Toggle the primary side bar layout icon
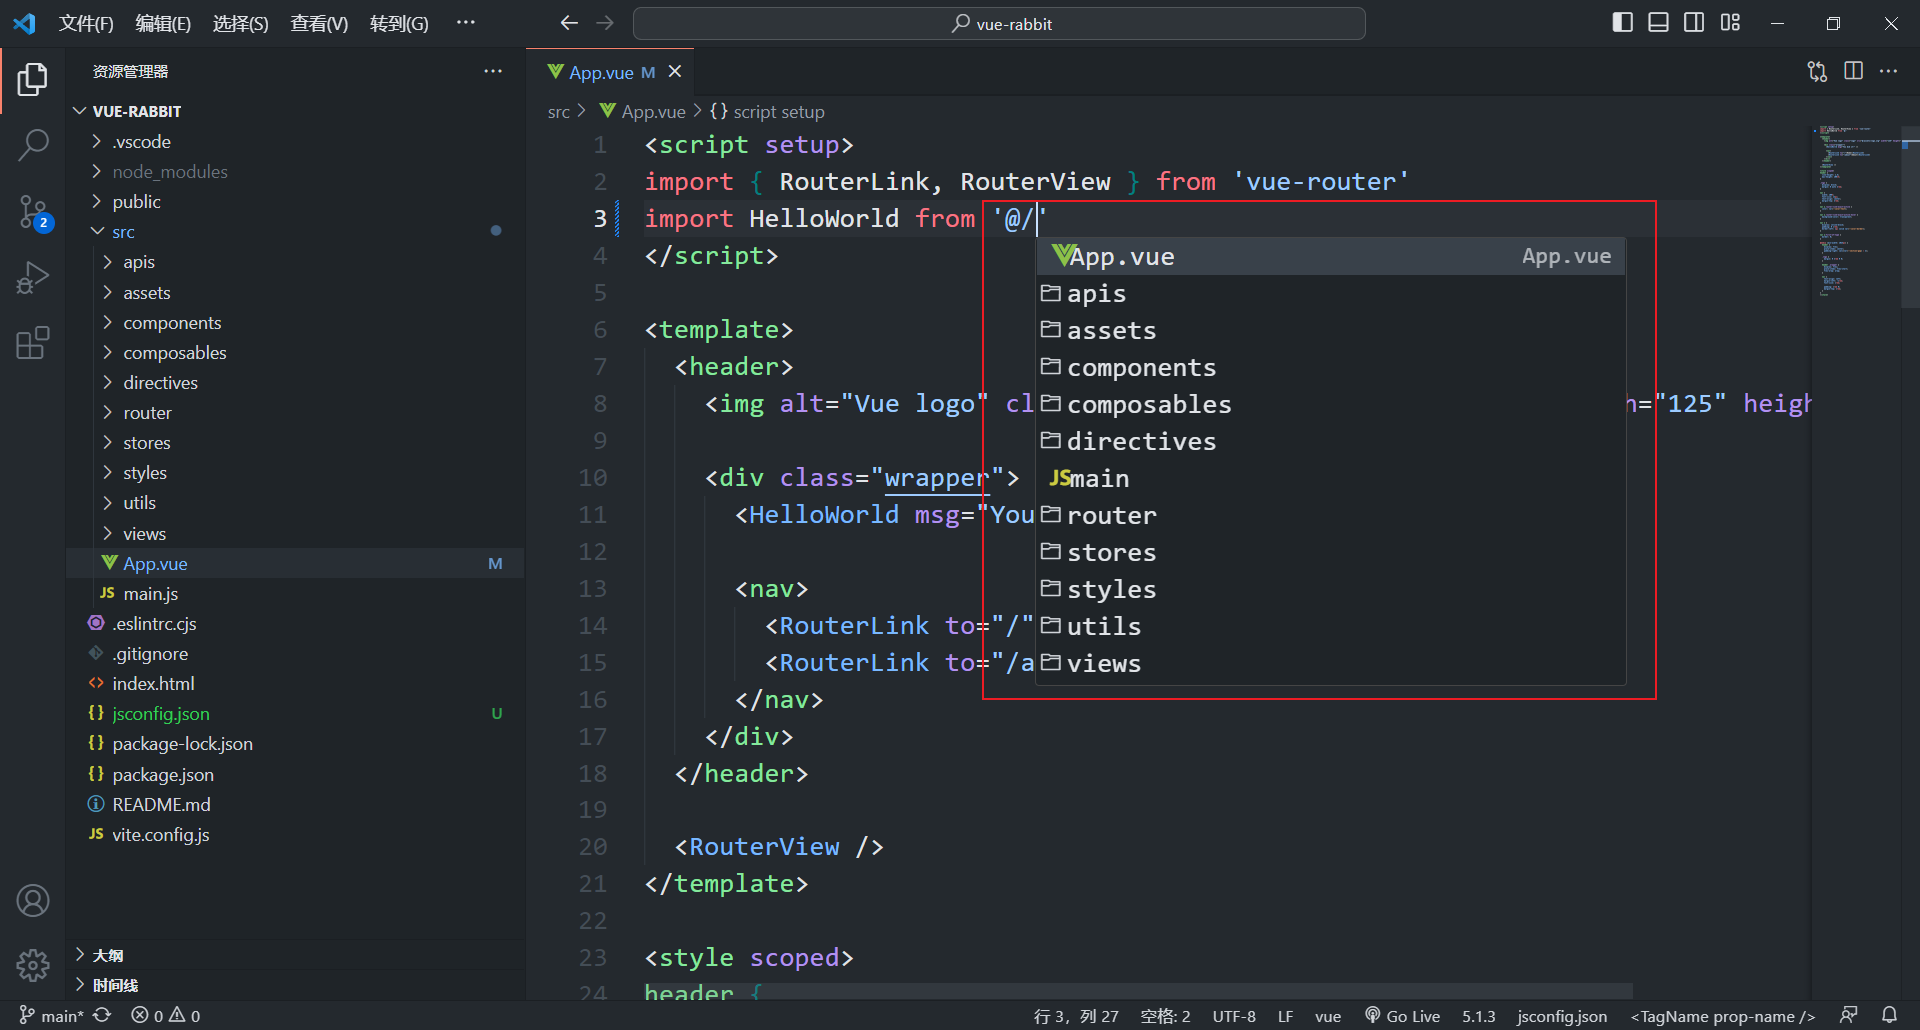1920x1030 pixels. pyautogui.click(x=1623, y=23)
